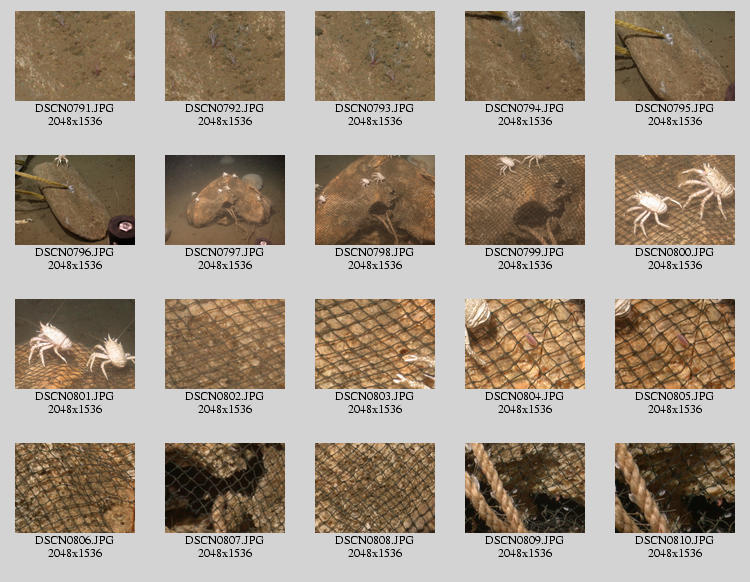750x582 pixels.
Task: Open image DSCN0794.JPG
Action: (x=525, y=56)
